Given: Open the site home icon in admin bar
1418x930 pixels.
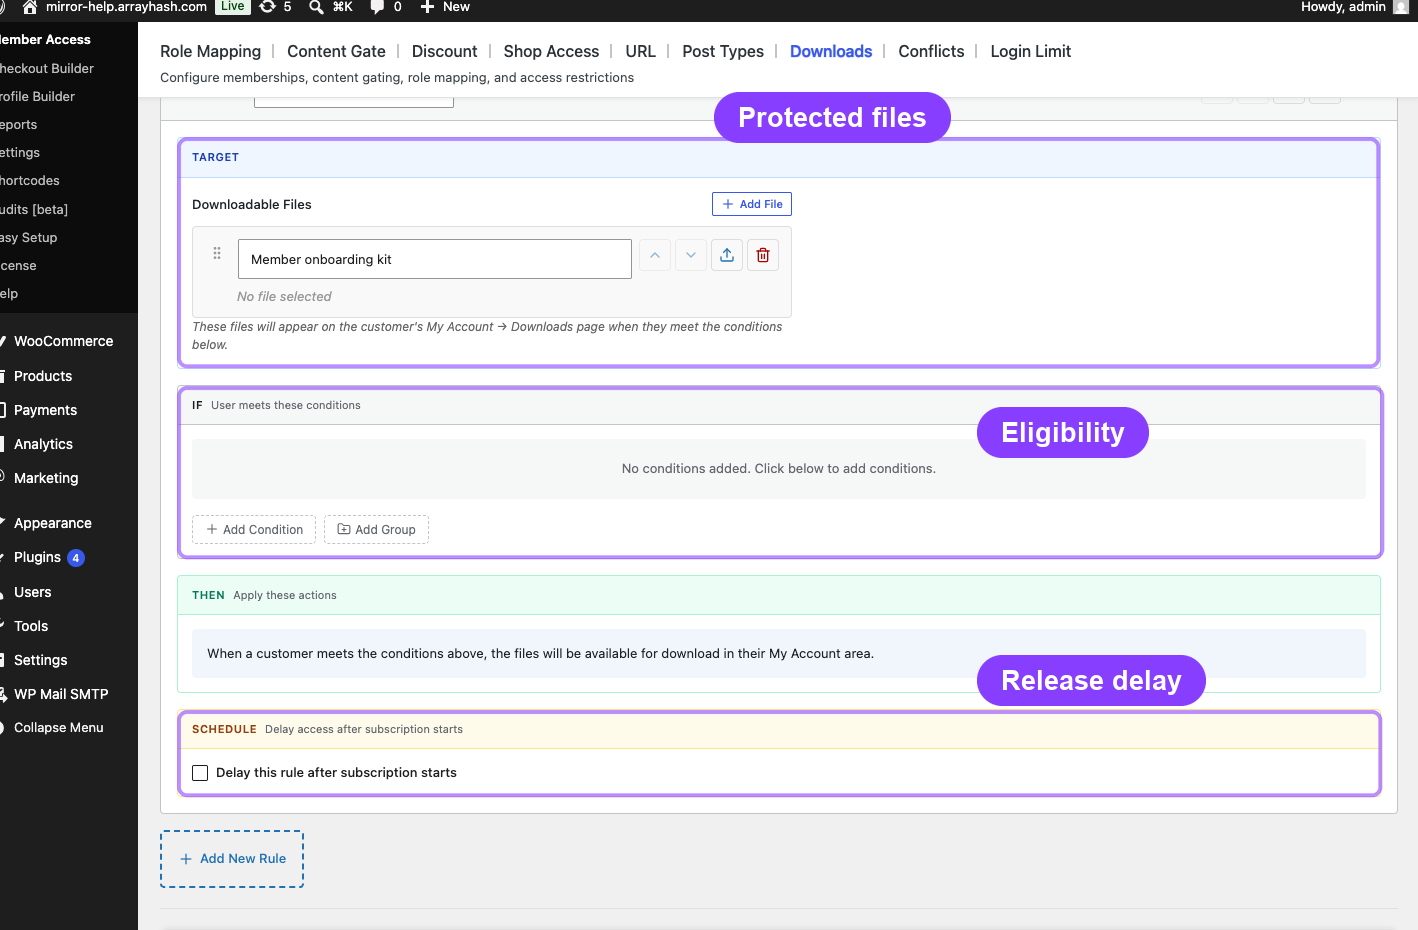Looking at the screenshot, I should [30, 7].
